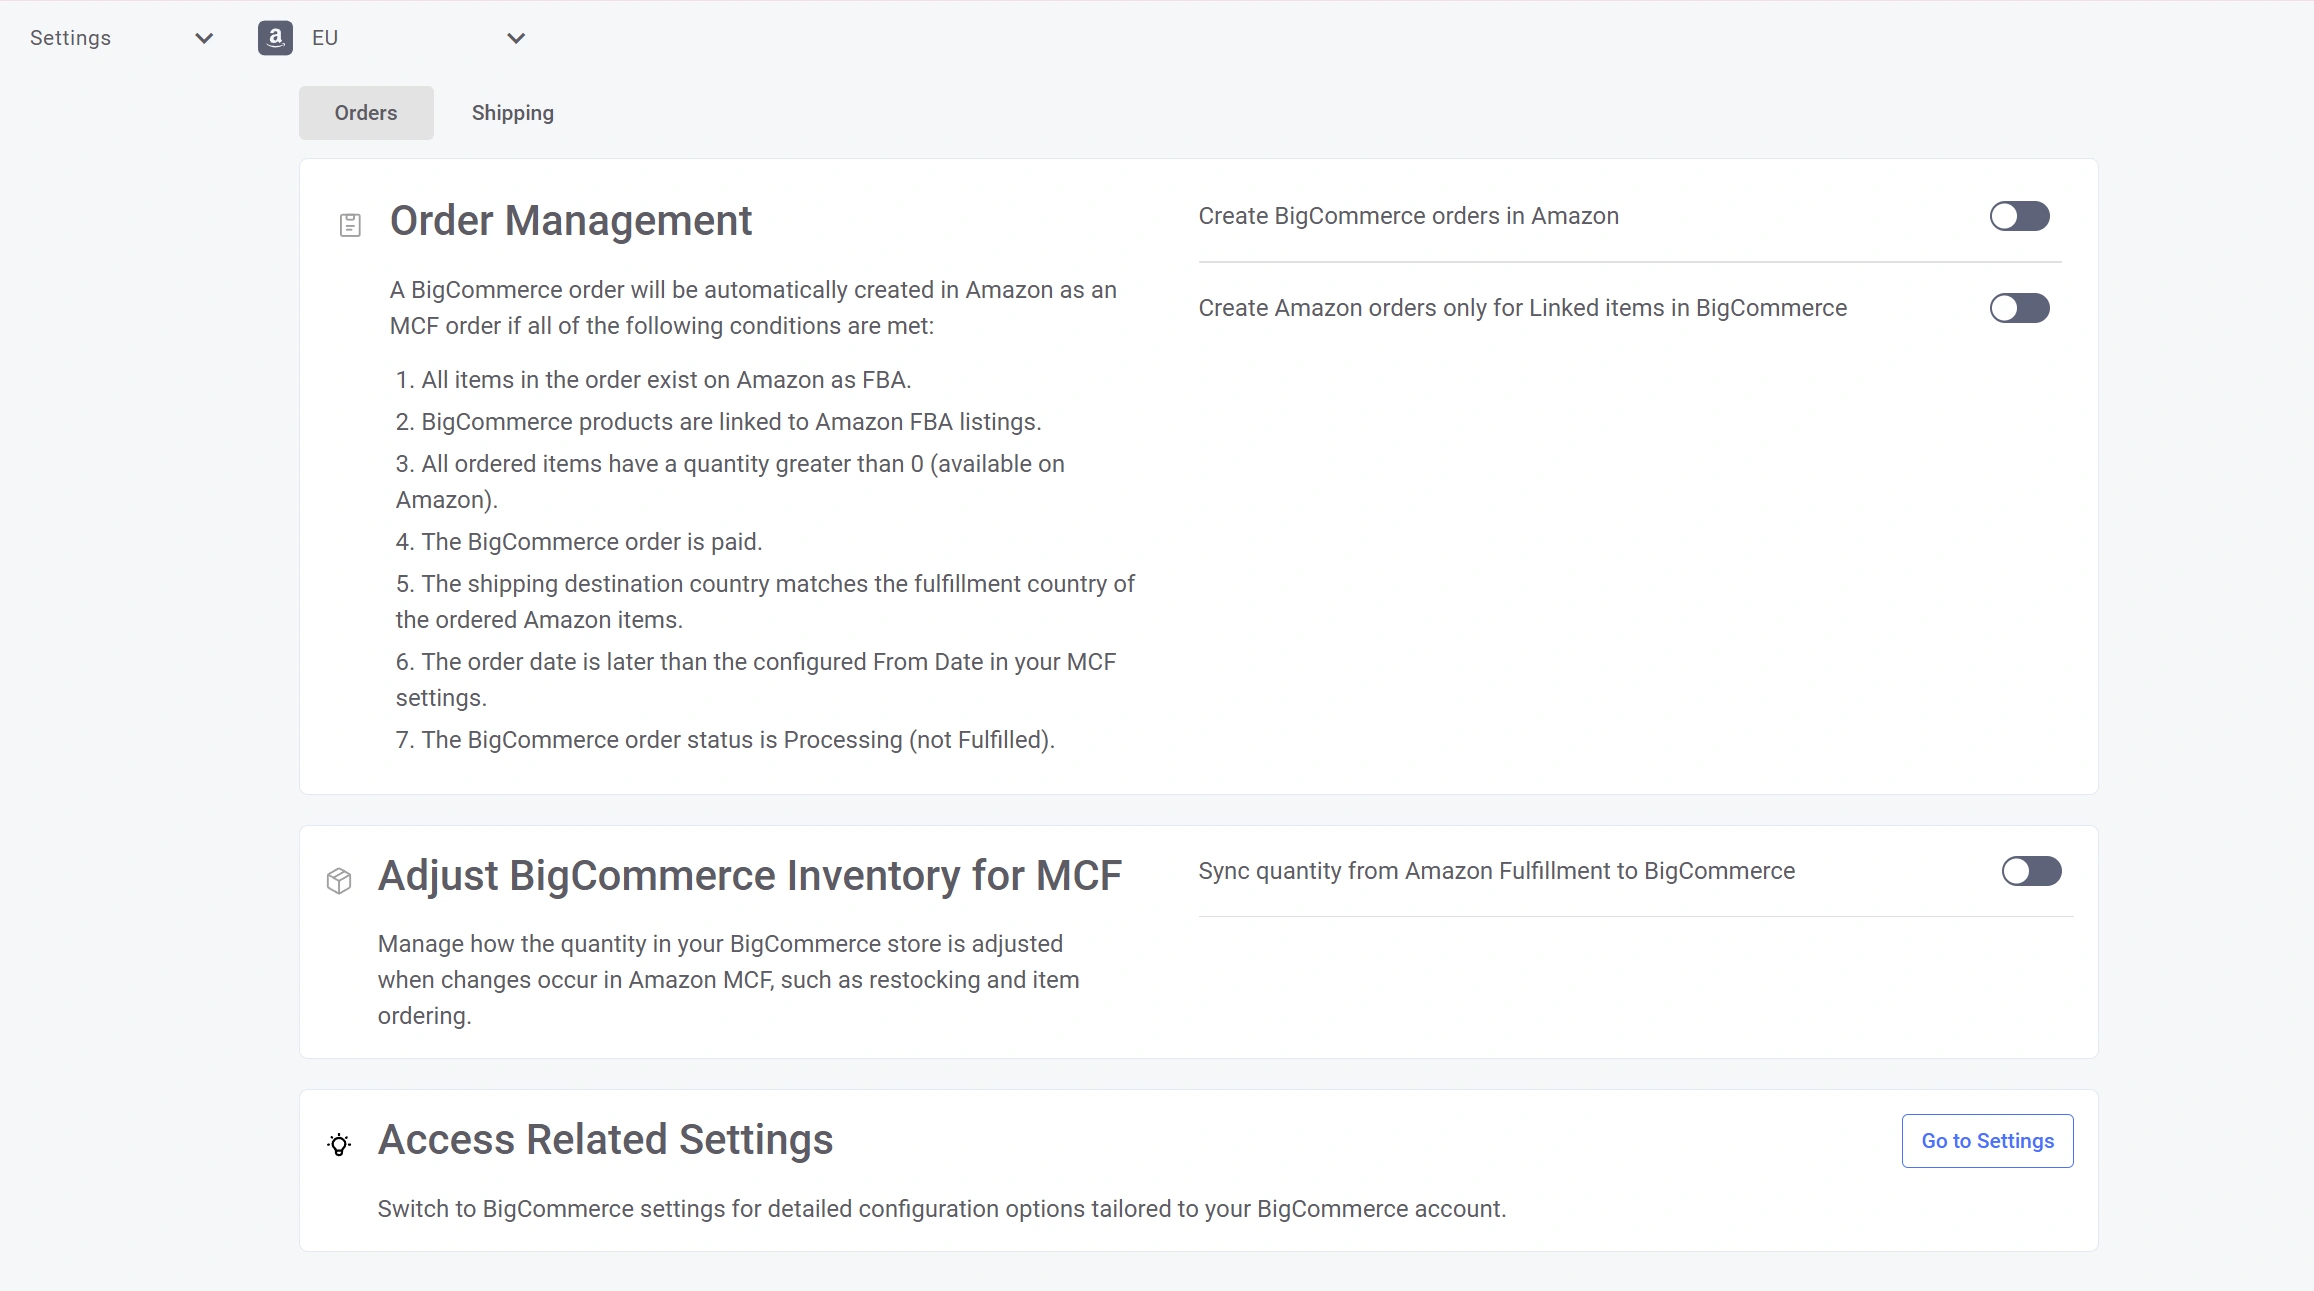Click the EU region selector label
The height and width of the screenshot is (1291, 2314).
tap(325, 38)
